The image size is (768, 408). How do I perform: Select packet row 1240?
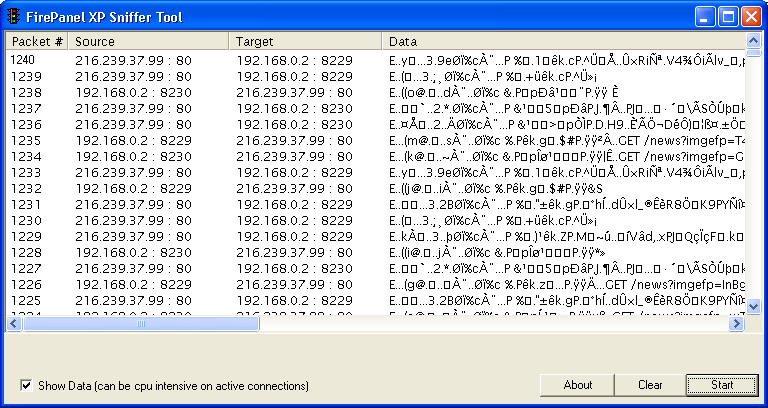coord(376,60)
